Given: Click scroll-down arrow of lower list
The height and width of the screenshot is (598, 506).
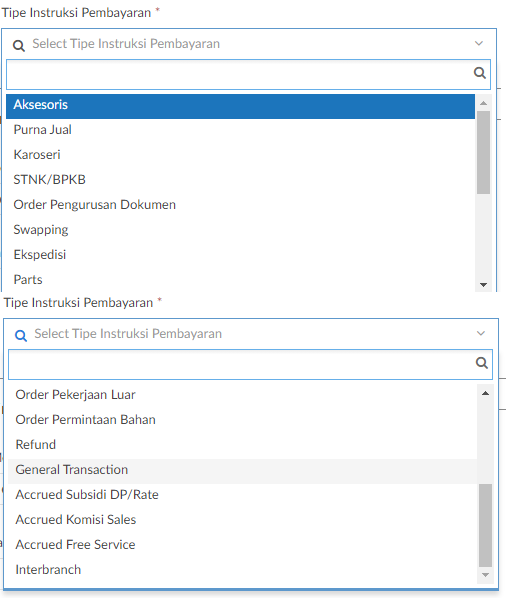Looking at the screenshot, I should click(485, 575).
